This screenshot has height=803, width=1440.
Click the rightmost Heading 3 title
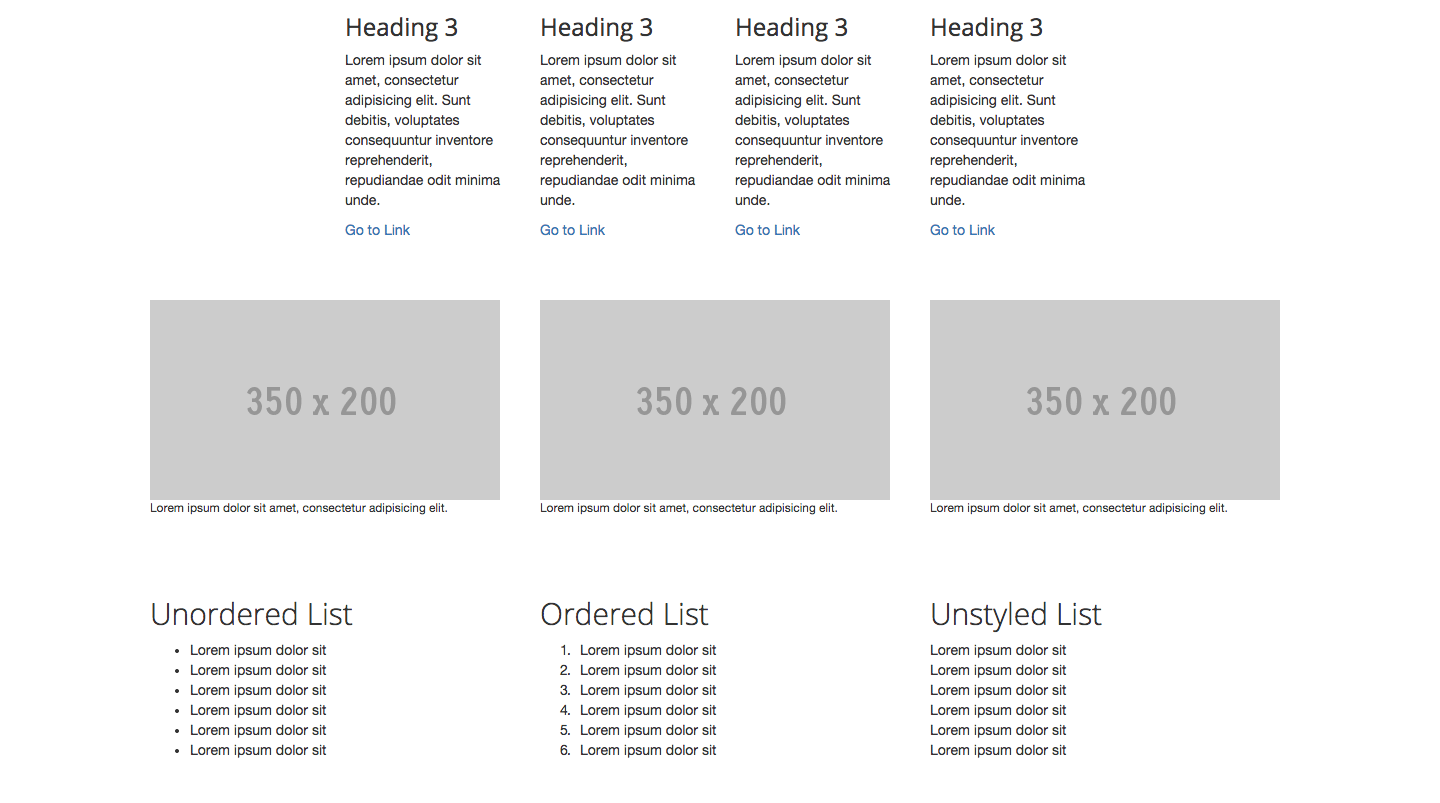(x=986, y=28)
